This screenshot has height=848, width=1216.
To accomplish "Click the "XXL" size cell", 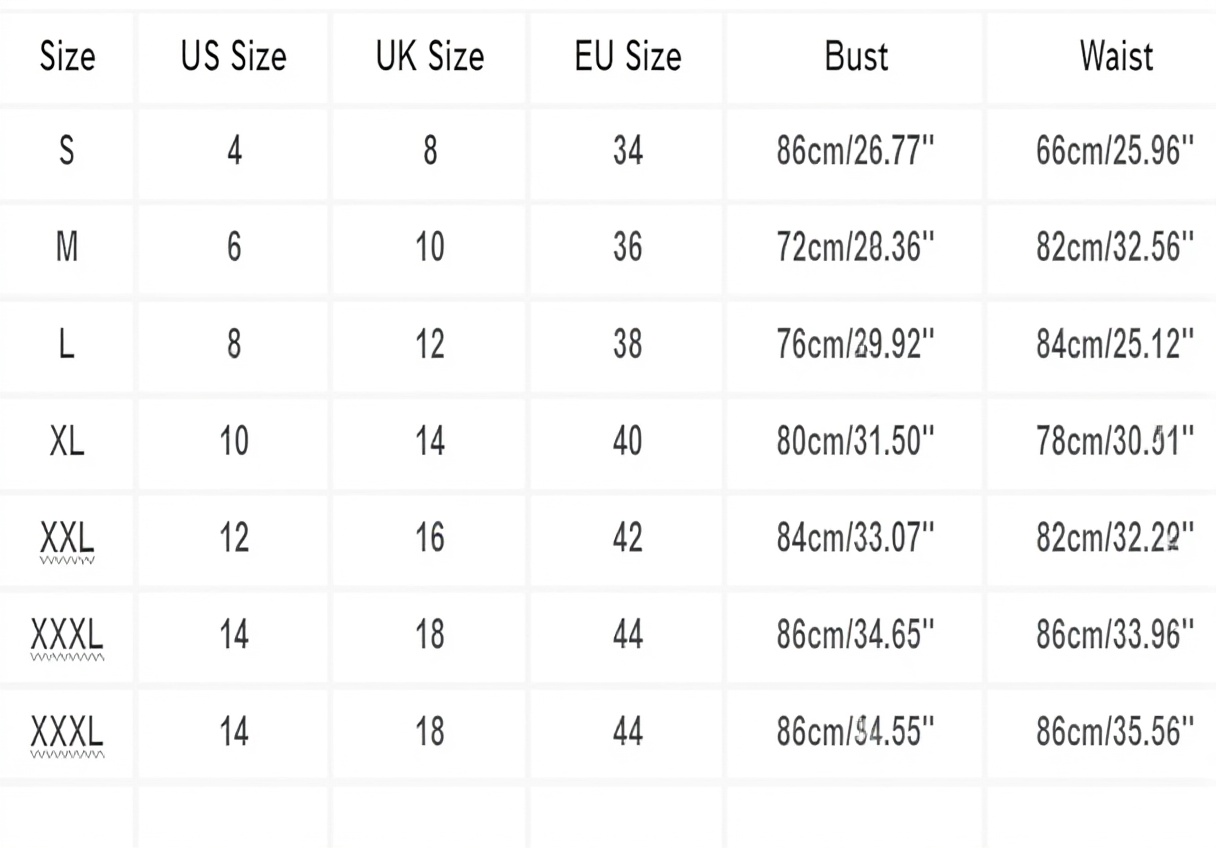I will click(67, 538).
